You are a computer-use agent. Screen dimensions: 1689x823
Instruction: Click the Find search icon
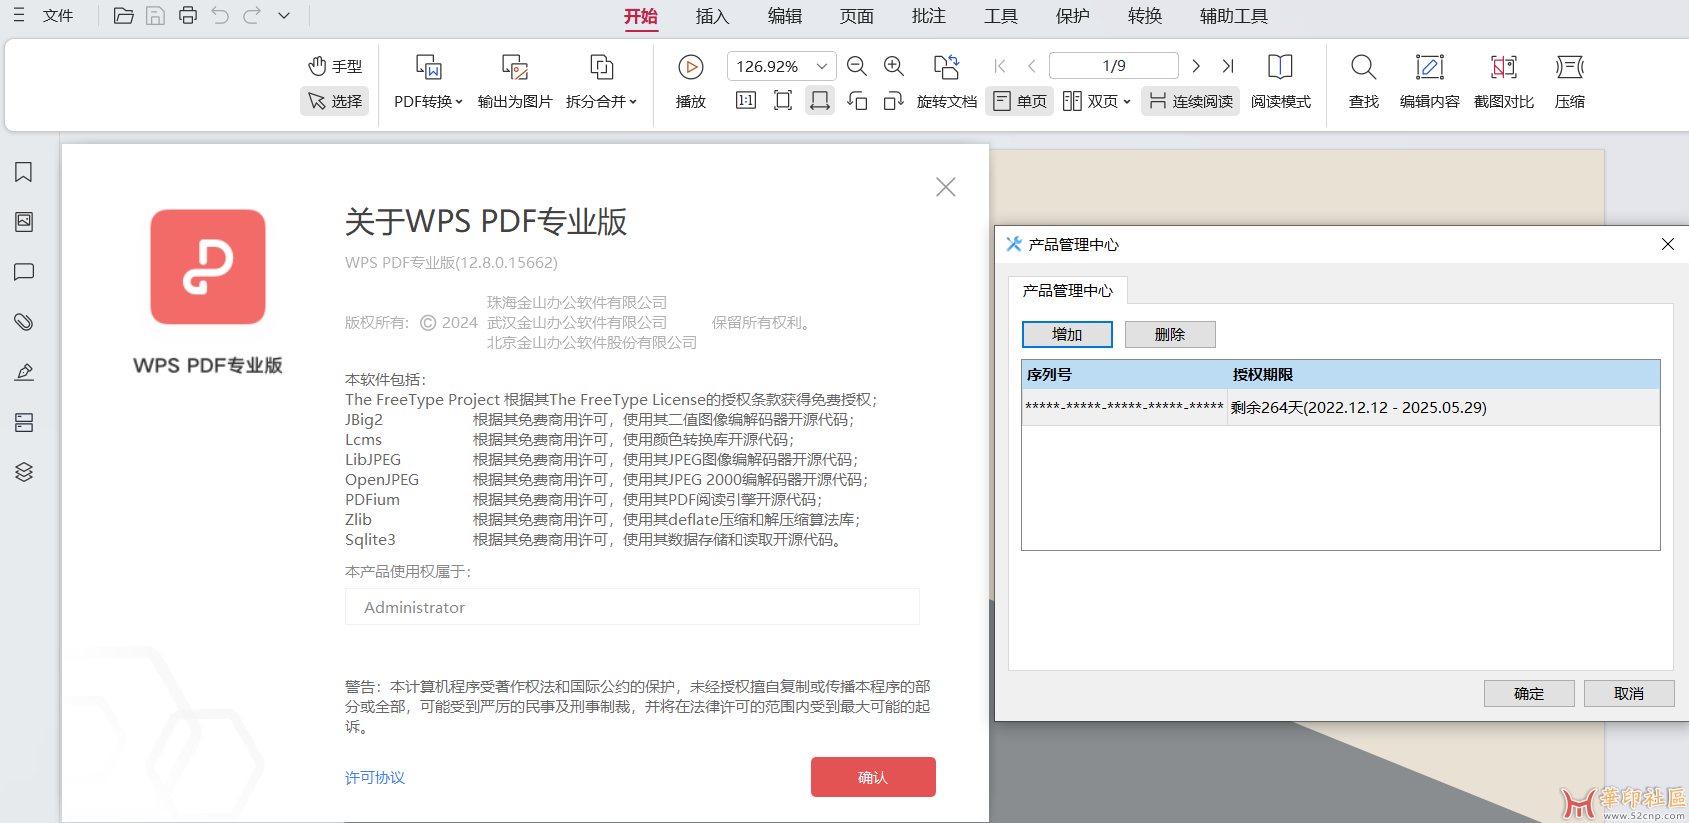[x=1363, y=67]
